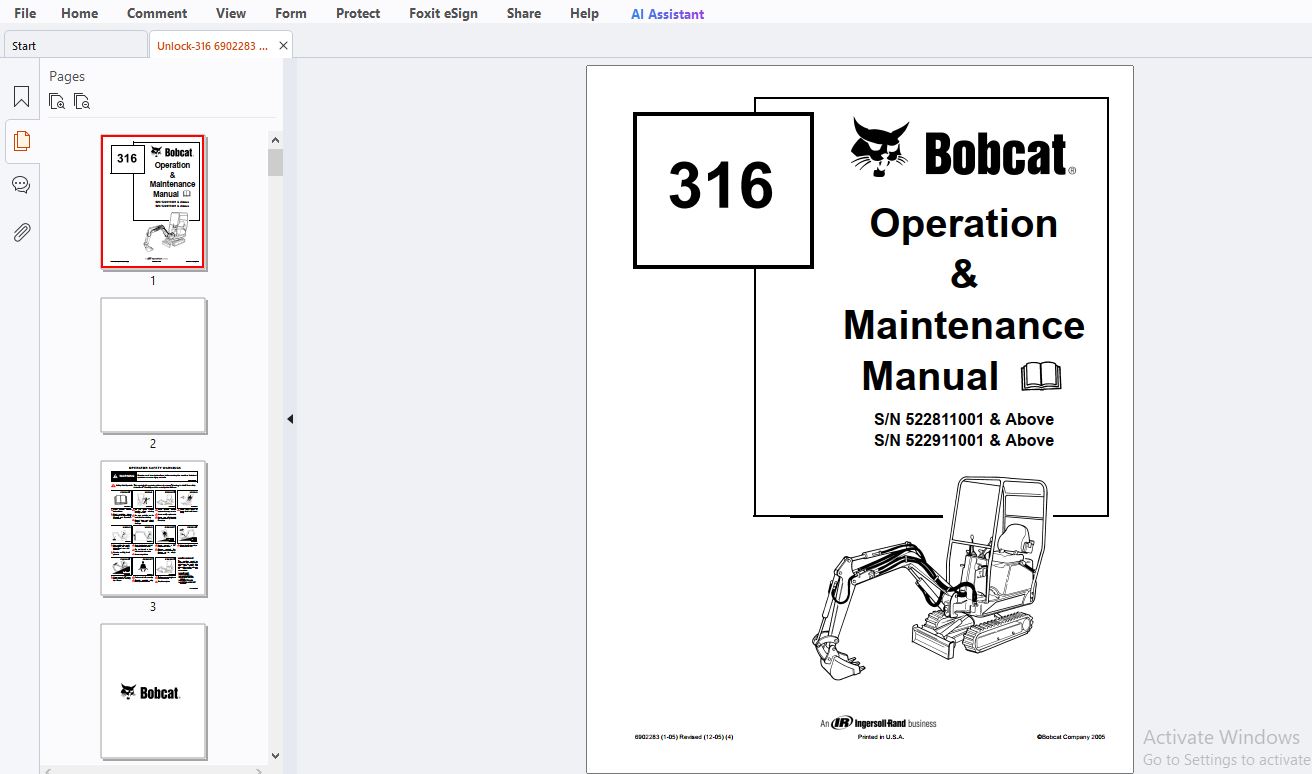The image size is (1312, 774).
Task: Open the Form ribbon tab
Action: (x=291, y=13)
